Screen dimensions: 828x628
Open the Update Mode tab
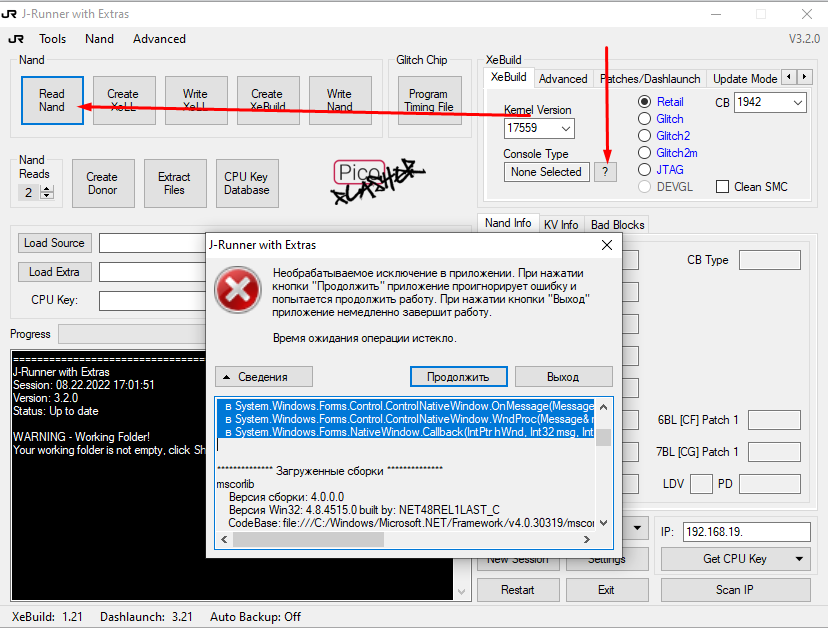pyautogui.click(x=745, y=79)
